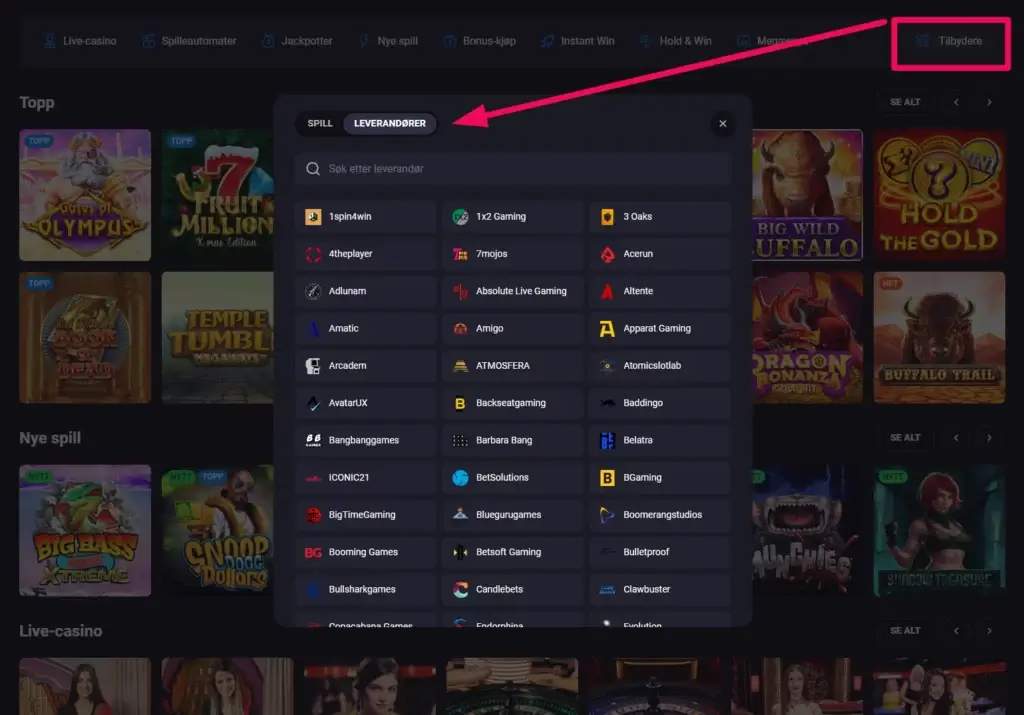The image size is (1024, 715).
Task: Select the Baddingo provider
Action: [660, 403]
